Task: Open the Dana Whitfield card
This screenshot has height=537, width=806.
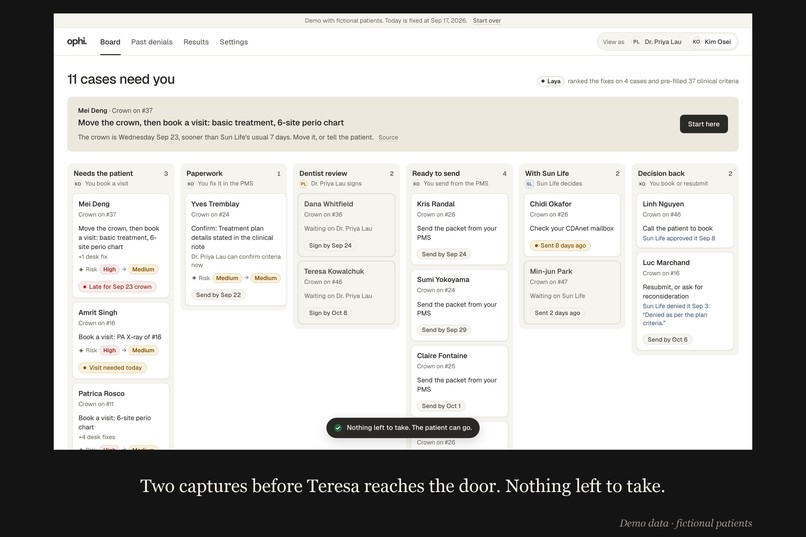Action: click(x=346, y=225)
